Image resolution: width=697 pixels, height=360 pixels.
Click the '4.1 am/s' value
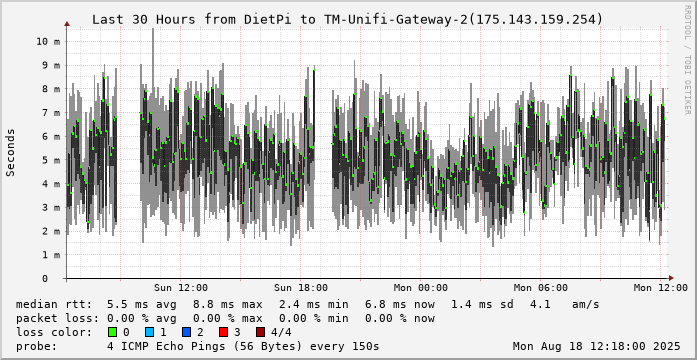(x=565, y=304)
